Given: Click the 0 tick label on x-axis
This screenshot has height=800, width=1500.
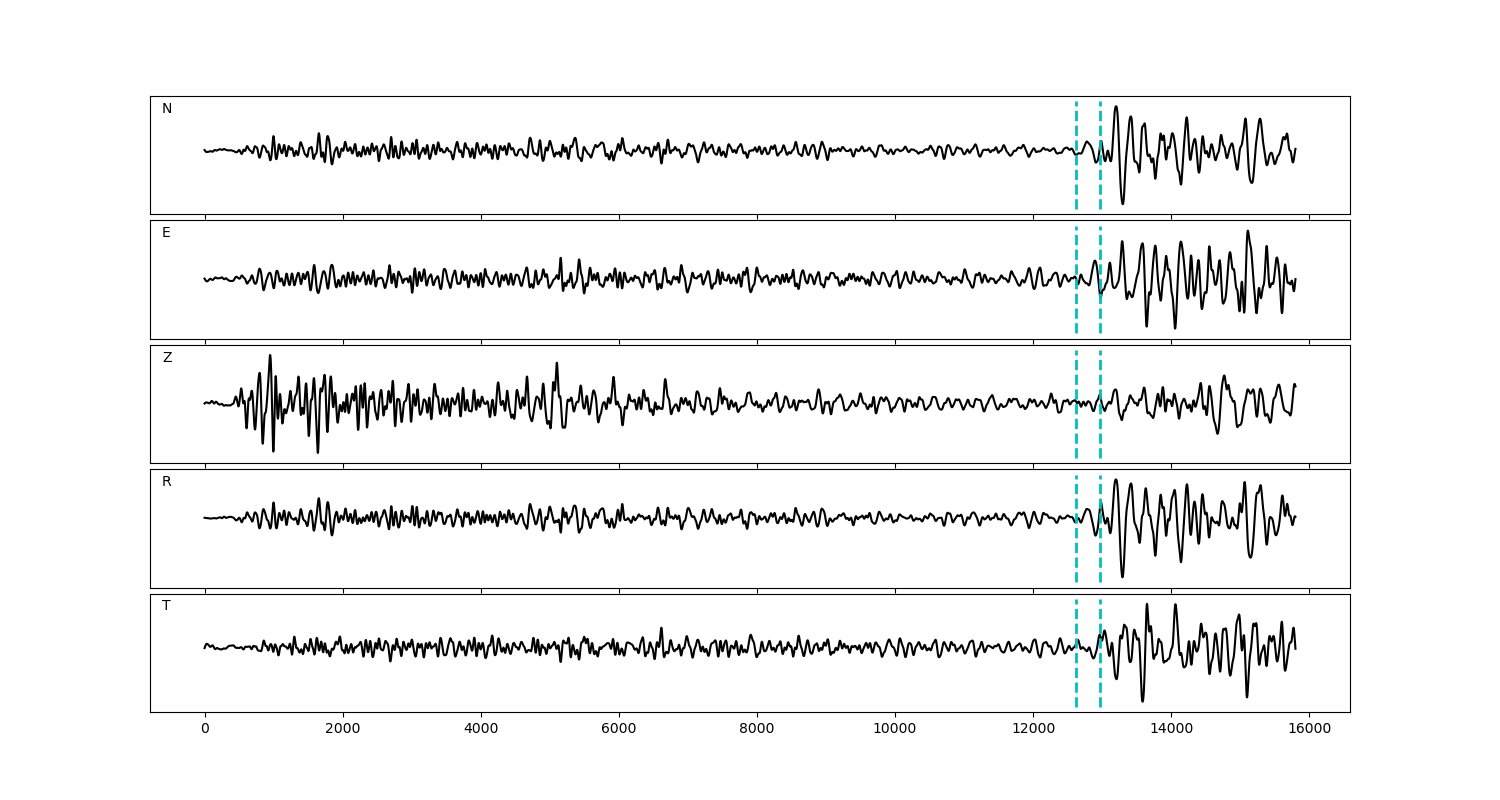Looking at the screenshot, I should pyautogui.click(x=205, y=729).
